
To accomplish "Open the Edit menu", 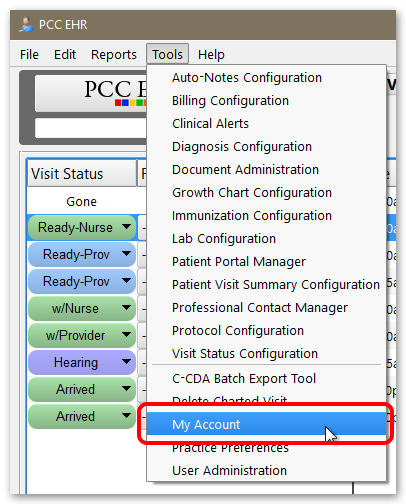I will [65, 54].
